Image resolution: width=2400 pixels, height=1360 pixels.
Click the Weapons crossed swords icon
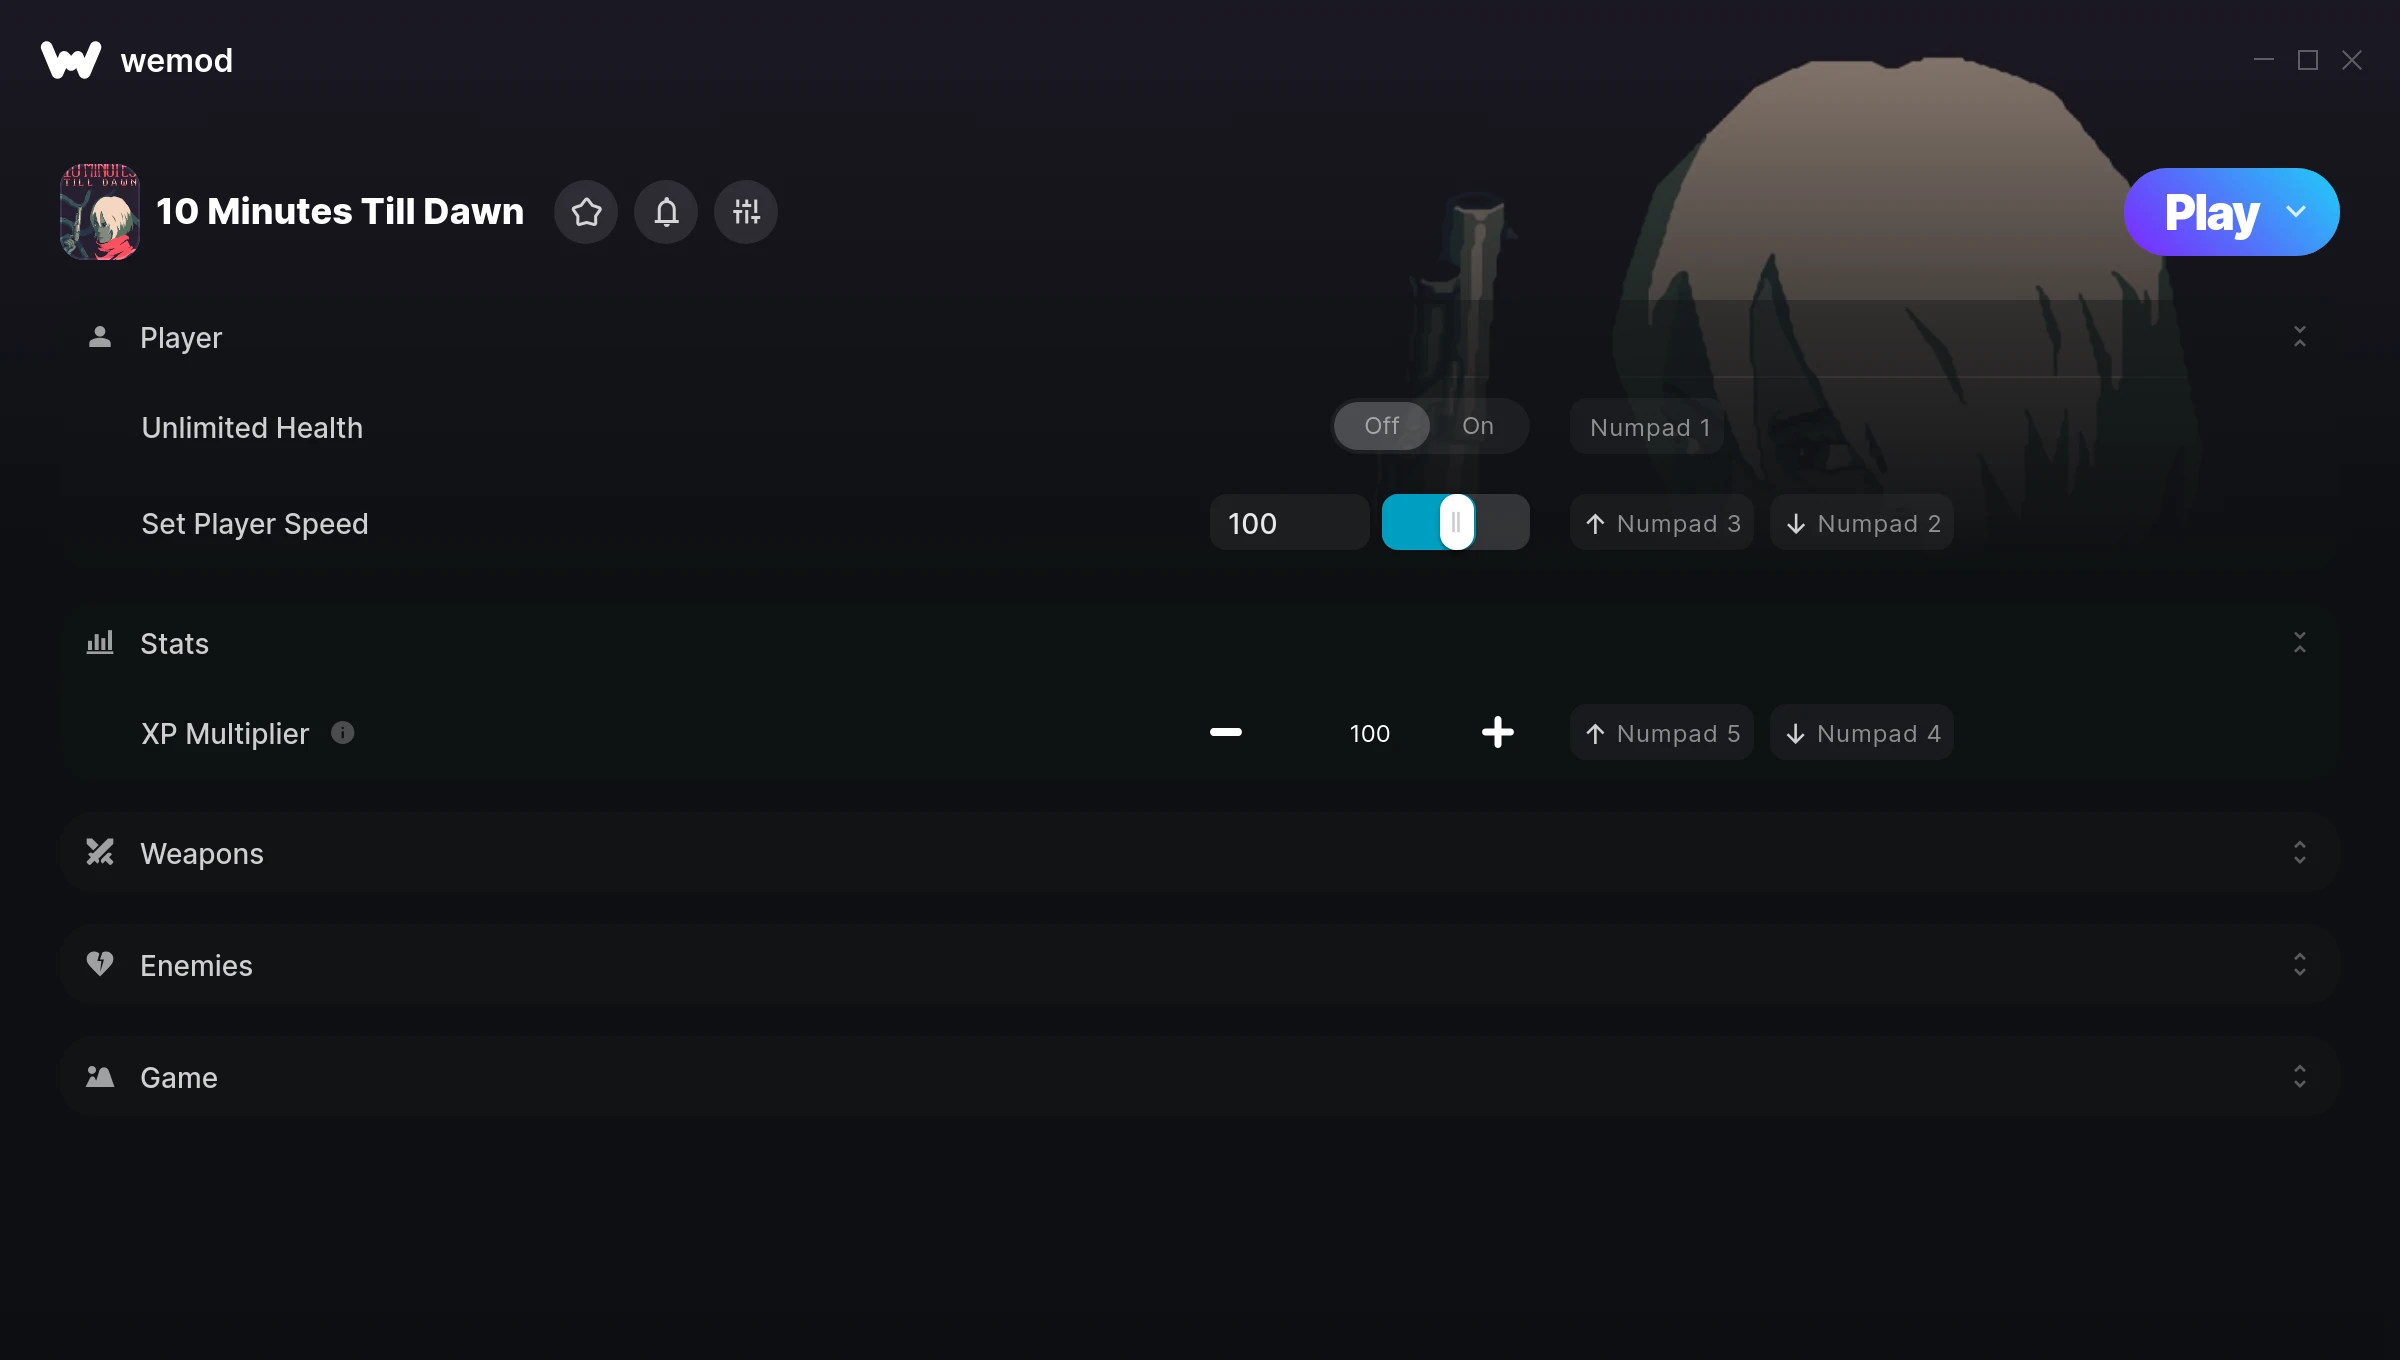click(100, 852)
